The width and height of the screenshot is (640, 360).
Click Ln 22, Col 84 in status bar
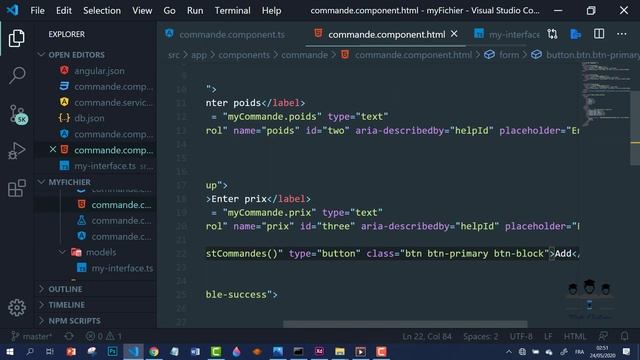pos(427,336)
